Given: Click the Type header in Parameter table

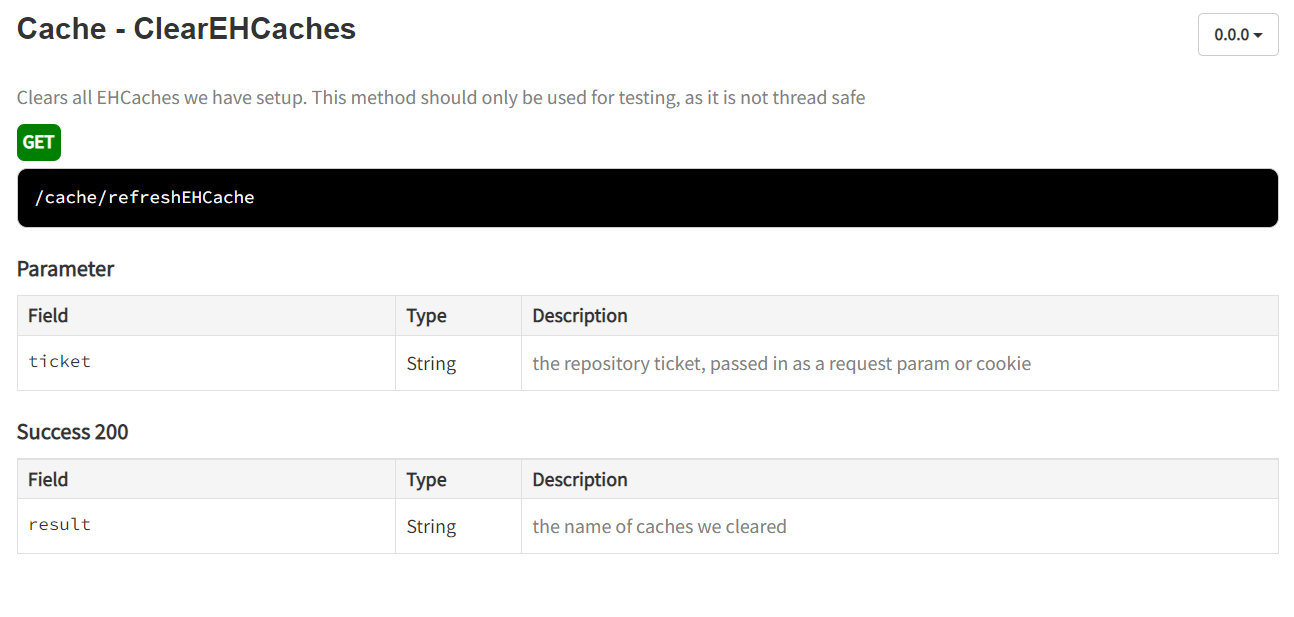Looking at the screenshot, I should click(426, 316).
